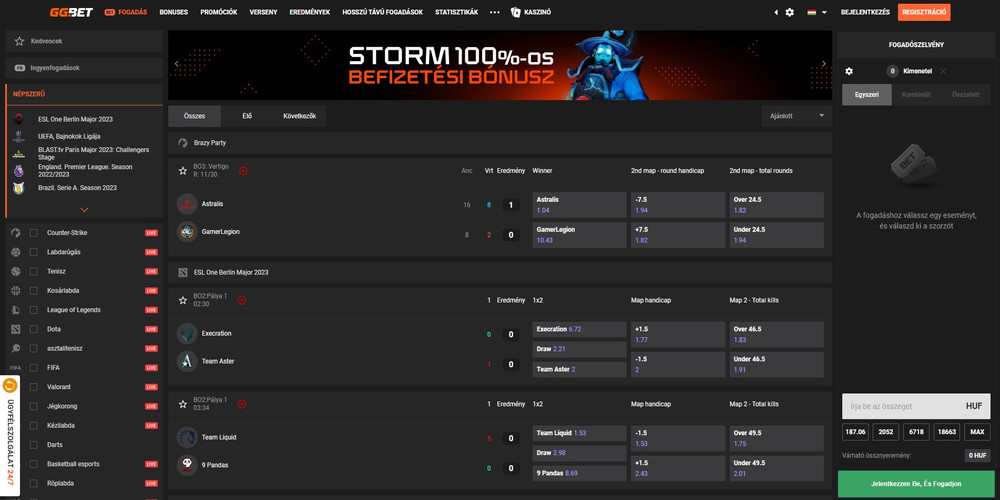Tick the Counter-Strike checkbox

[x=34, y=233]
